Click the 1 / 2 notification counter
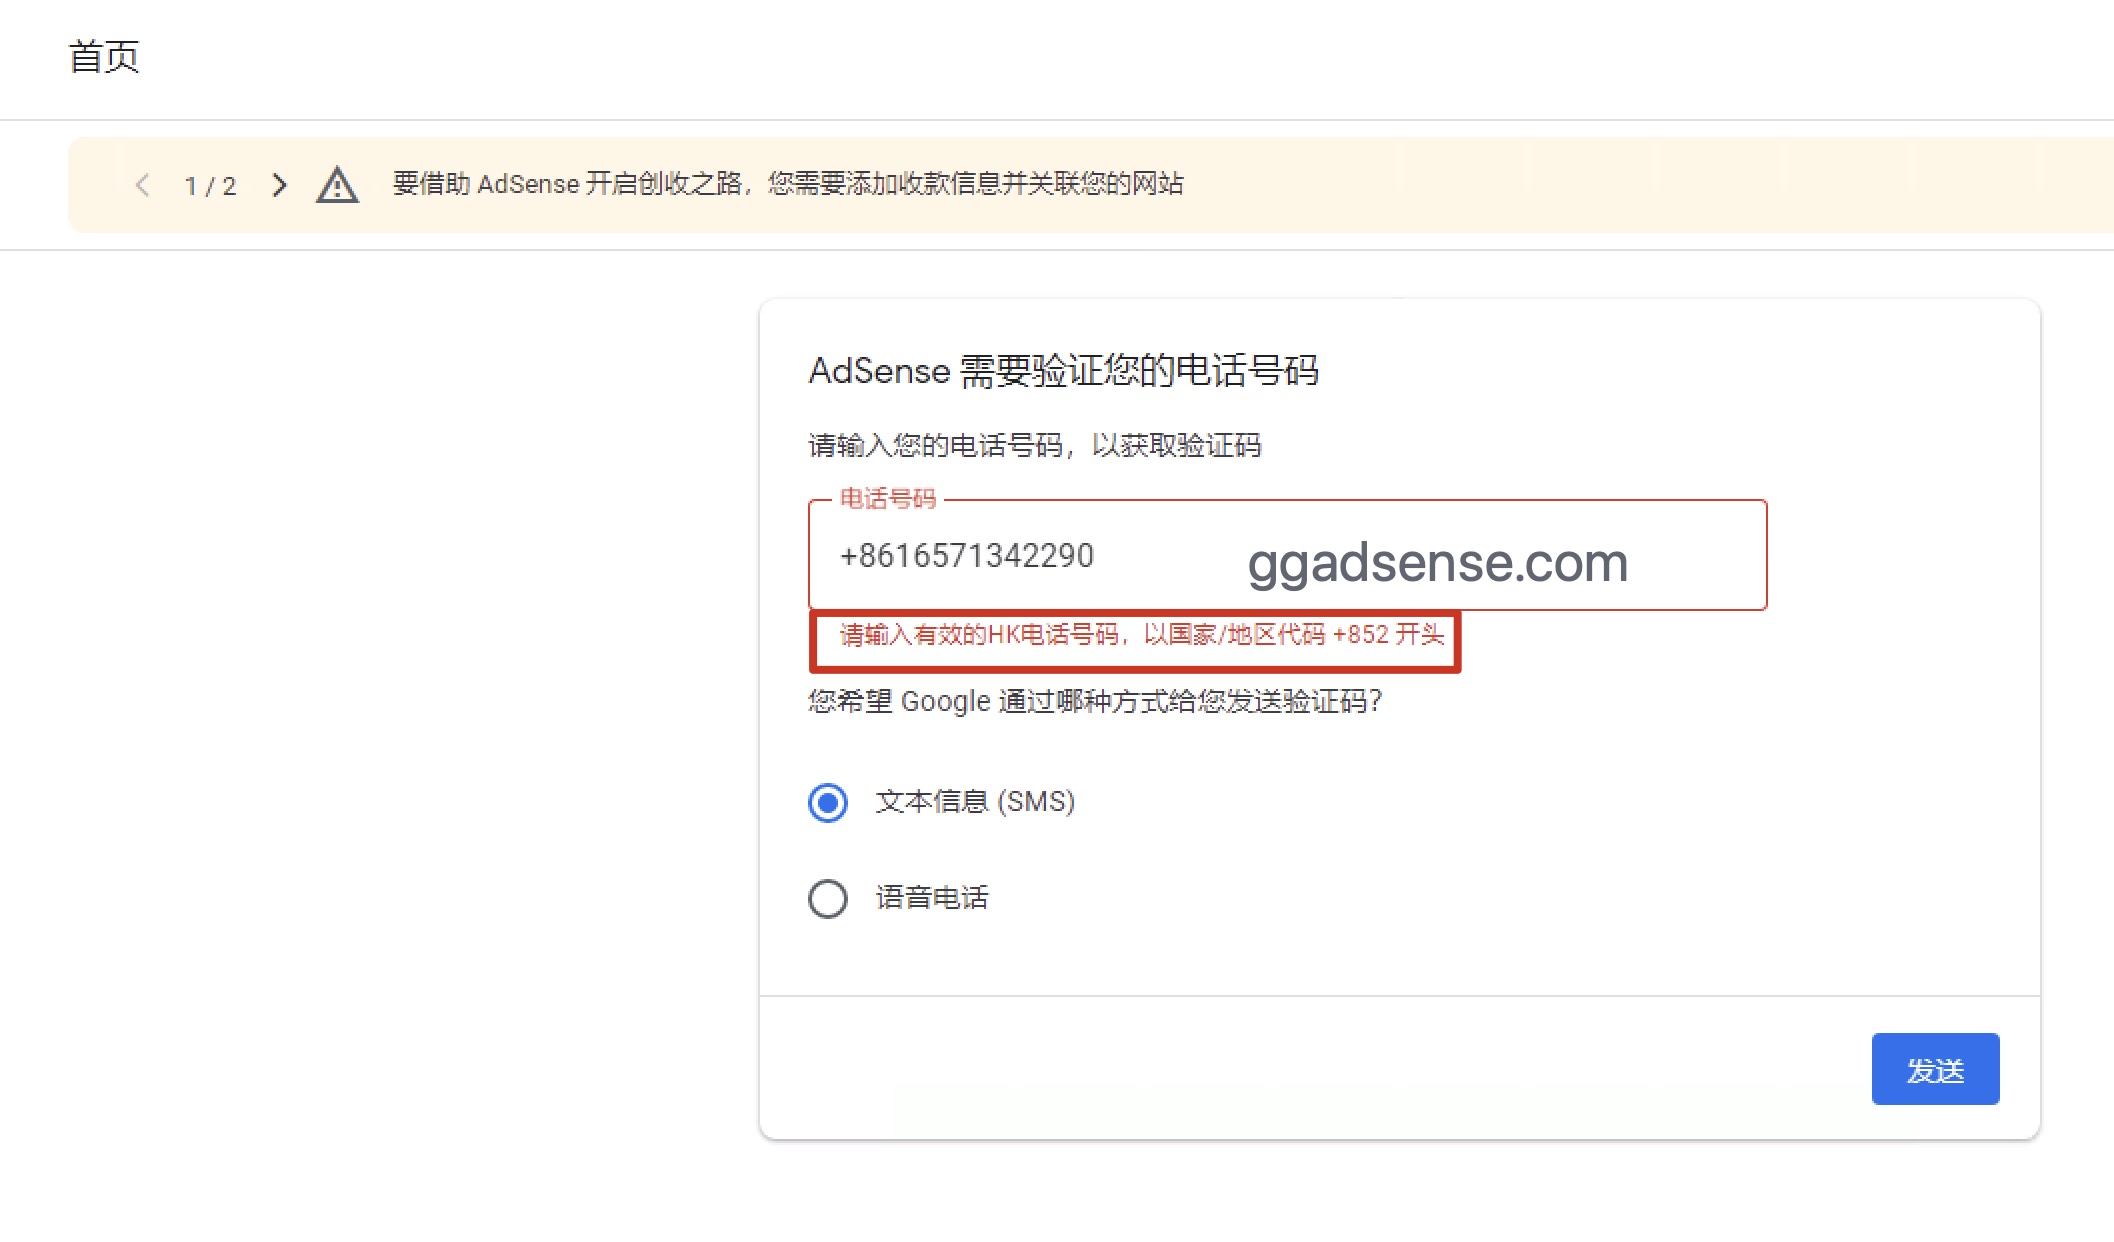The image size is (2114, 1242). point(210,186)
